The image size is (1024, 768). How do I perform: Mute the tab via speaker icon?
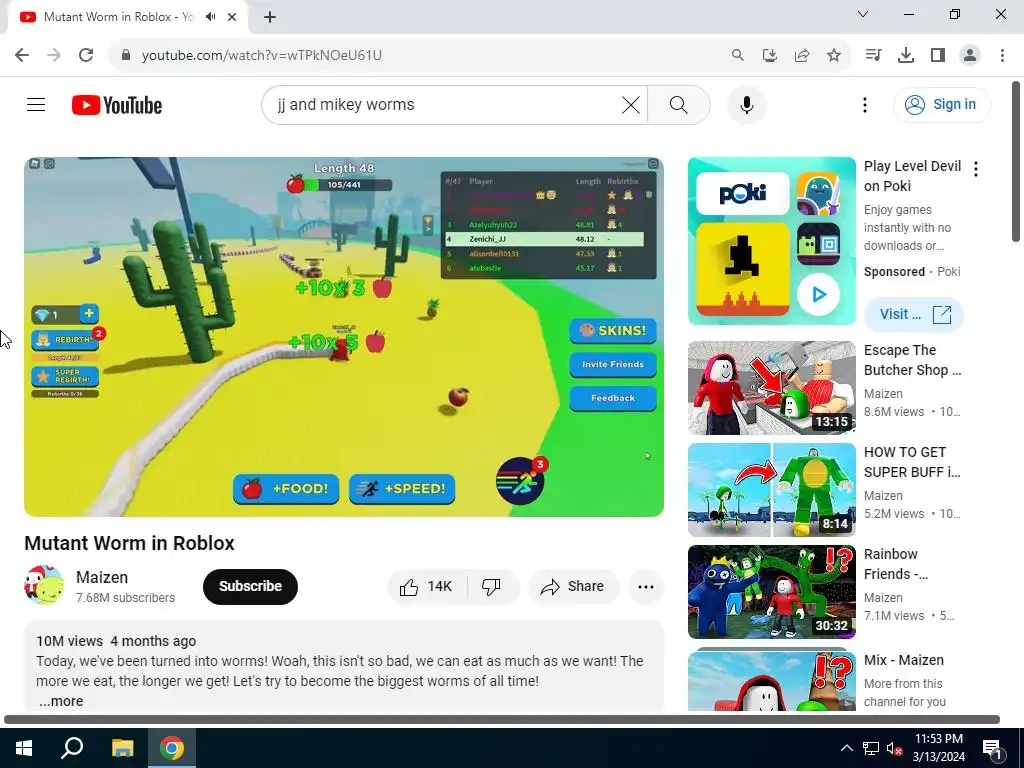point(210,17)
